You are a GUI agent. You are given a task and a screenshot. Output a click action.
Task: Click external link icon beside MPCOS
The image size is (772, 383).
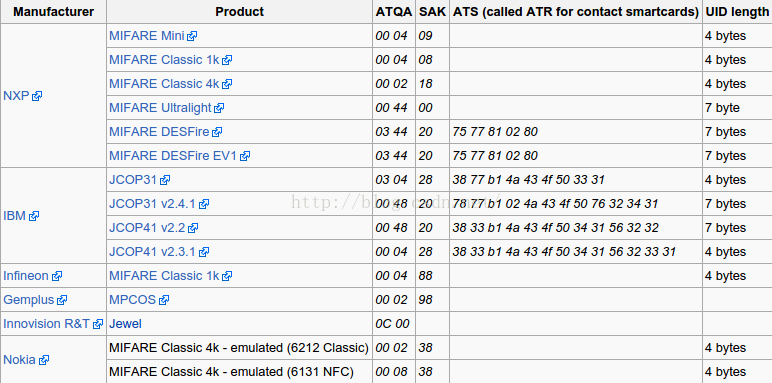pos(164,300)
